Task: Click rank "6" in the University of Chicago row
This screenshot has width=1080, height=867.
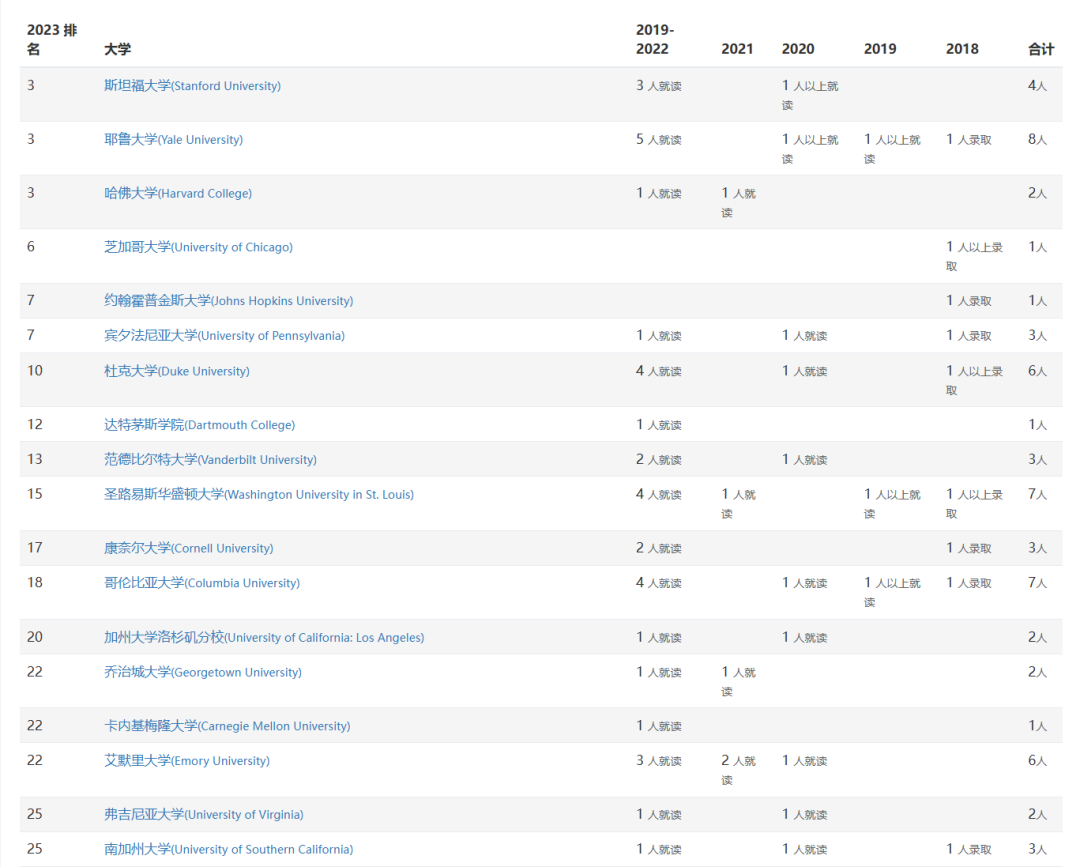Action: [x=31, y=247]
